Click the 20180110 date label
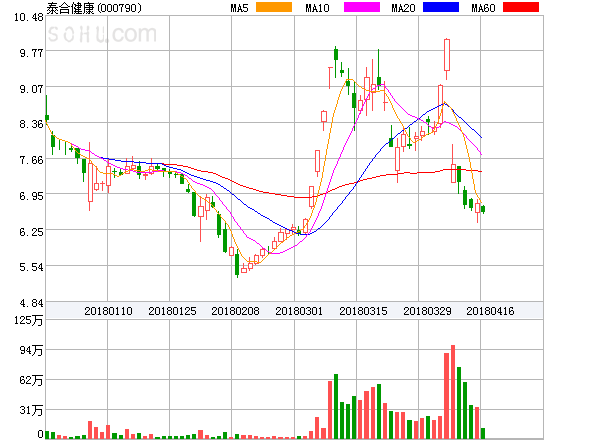The image size is (600, 440). click(x=108, y=311)
